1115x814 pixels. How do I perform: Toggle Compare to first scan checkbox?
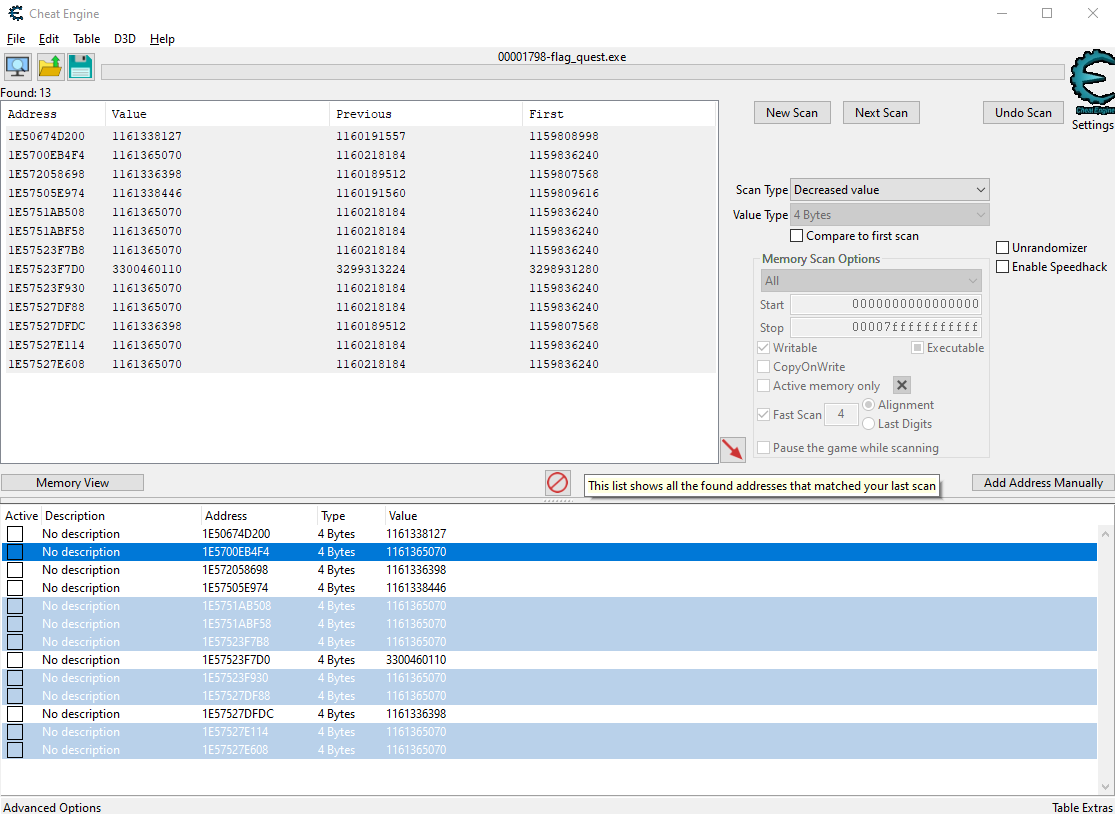click(796, 235)
